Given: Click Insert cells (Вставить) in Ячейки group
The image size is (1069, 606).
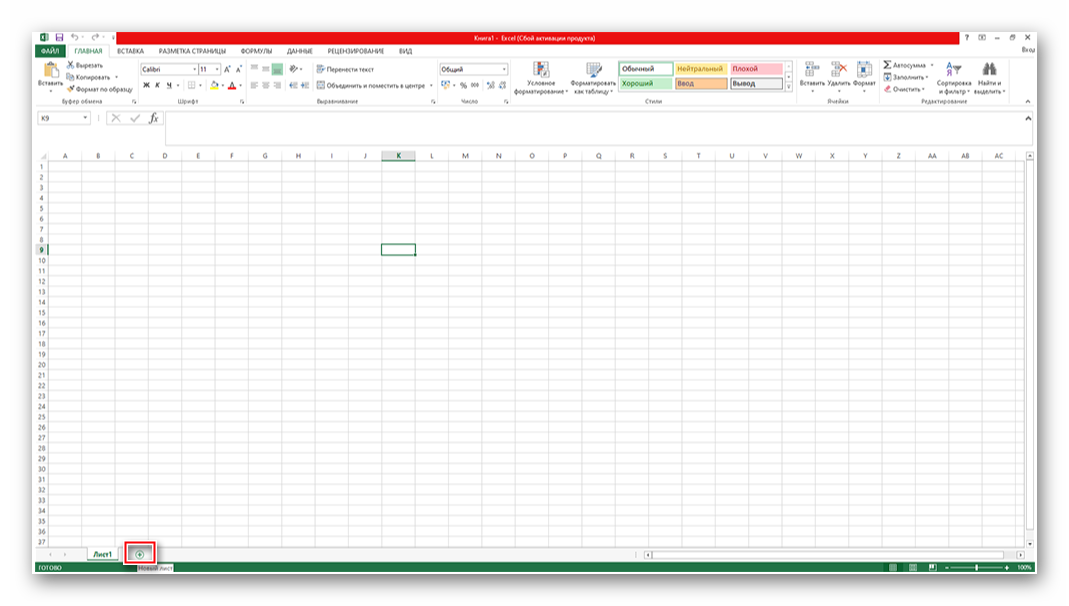Looking at the screenshot, I should coord(812,77).
